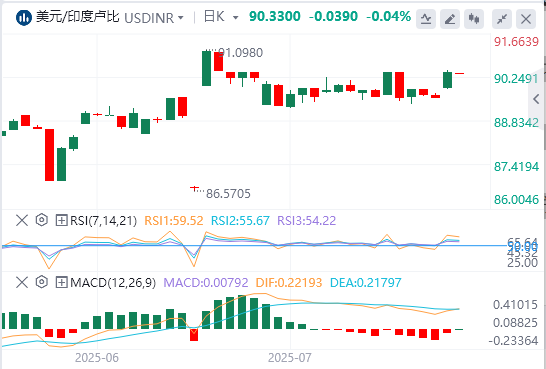Click the percent change -0.04%
The image size is (546, 369).
coord(389,16)
